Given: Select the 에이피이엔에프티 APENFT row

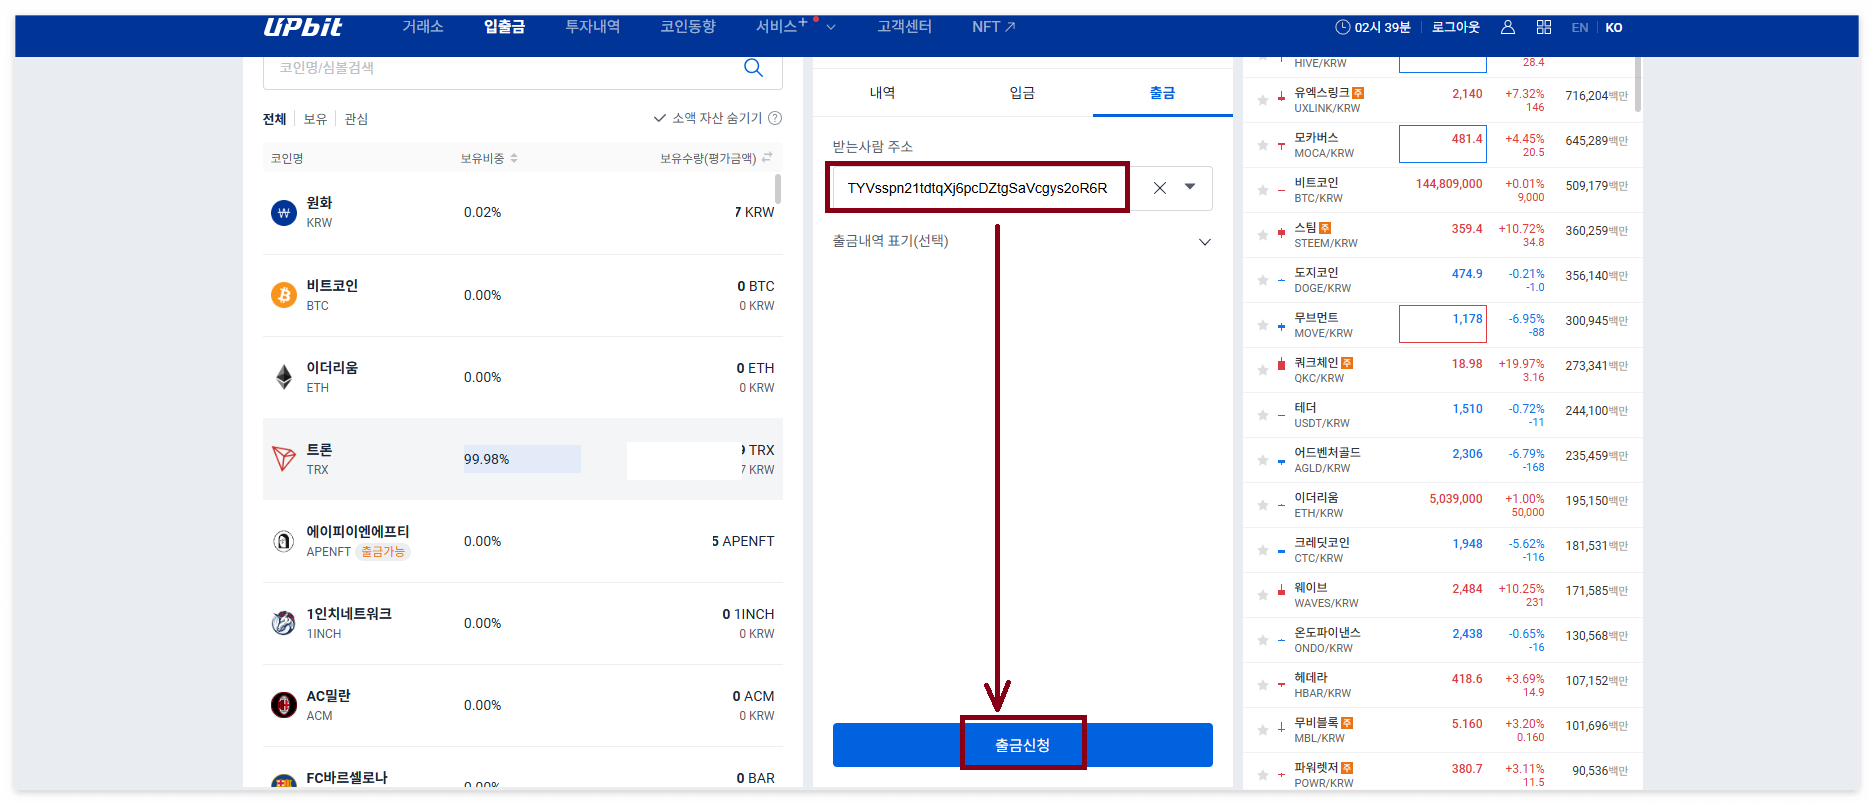Looking at the screenshot, I should pos(522,541).
